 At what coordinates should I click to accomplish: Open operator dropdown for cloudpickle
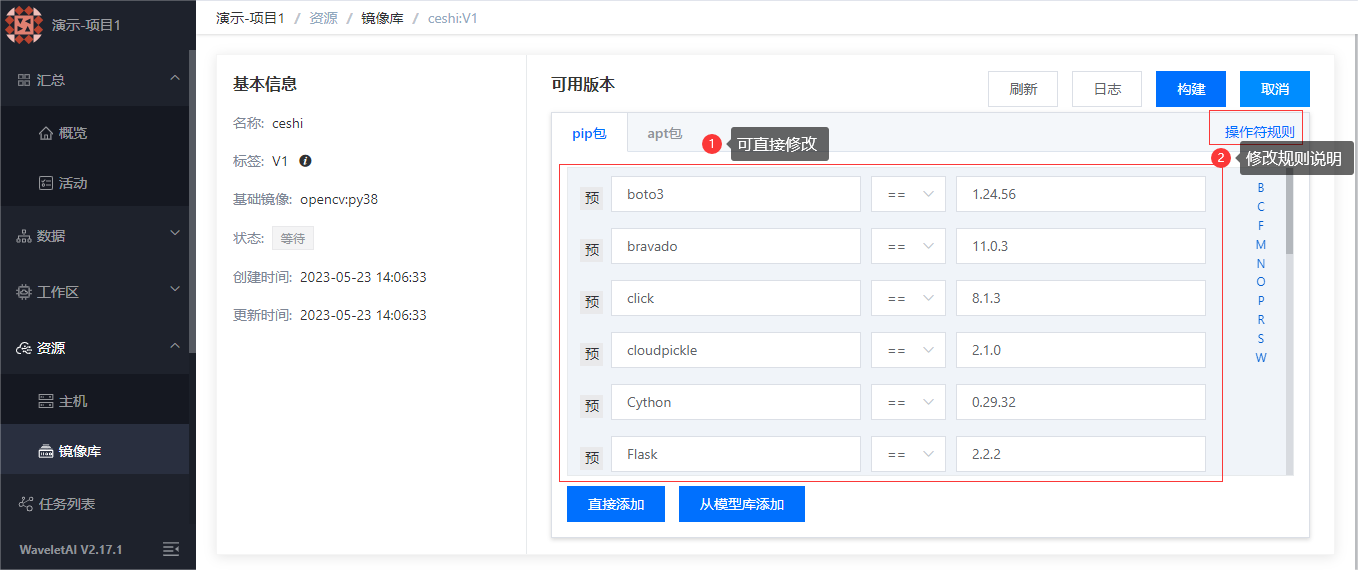tap(908, 350)
